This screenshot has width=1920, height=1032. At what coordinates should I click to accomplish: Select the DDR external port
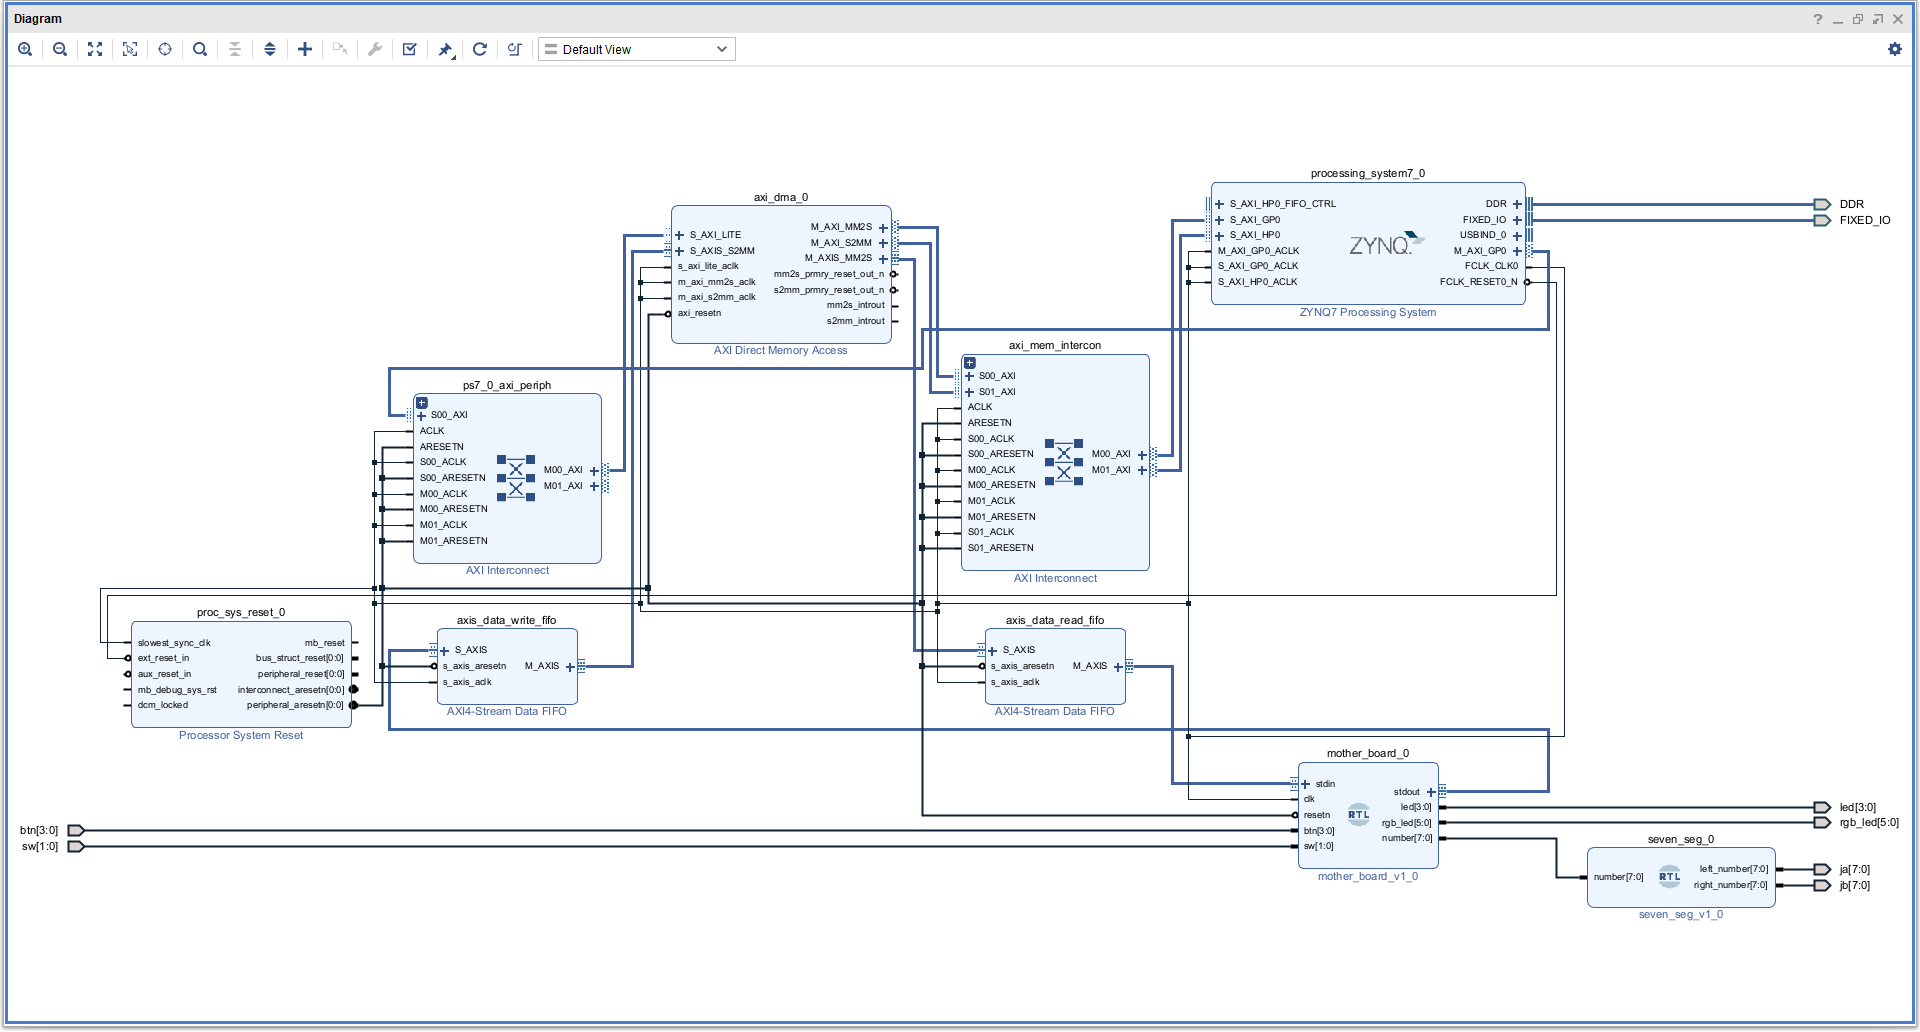1822,204
